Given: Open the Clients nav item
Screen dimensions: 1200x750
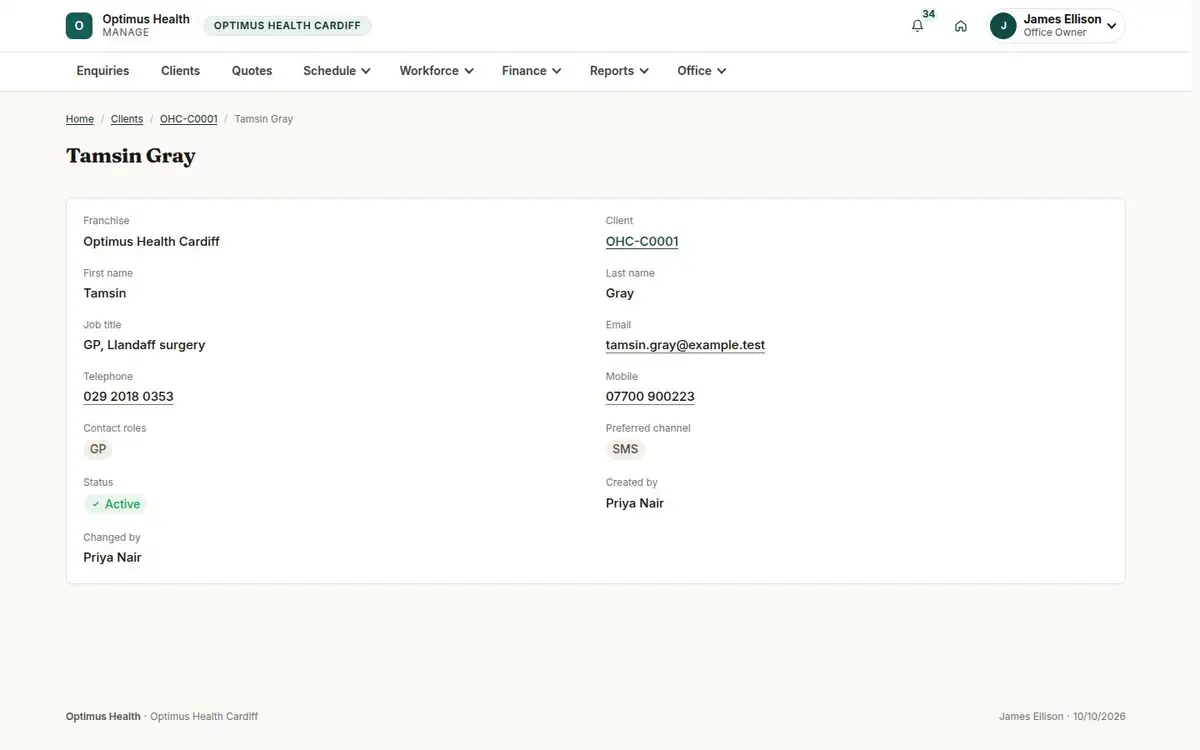Looking at the screenshot, I should (181, 71).
